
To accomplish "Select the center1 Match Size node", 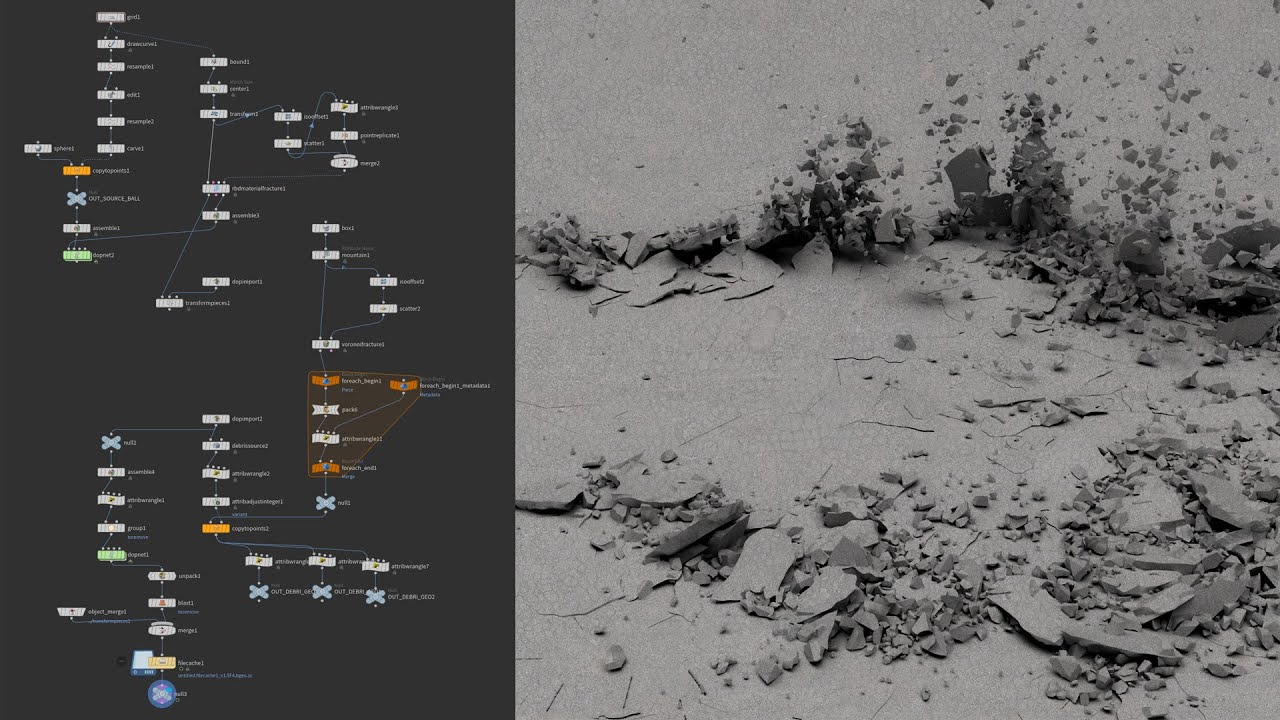I will (x=213, y=89).
